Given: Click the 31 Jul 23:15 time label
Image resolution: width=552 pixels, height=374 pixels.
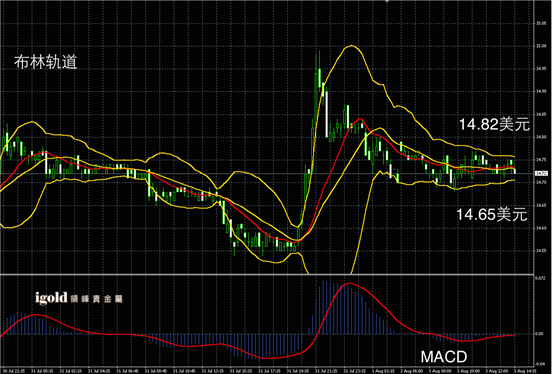Looking at the screenshot, I should [355, 371].
